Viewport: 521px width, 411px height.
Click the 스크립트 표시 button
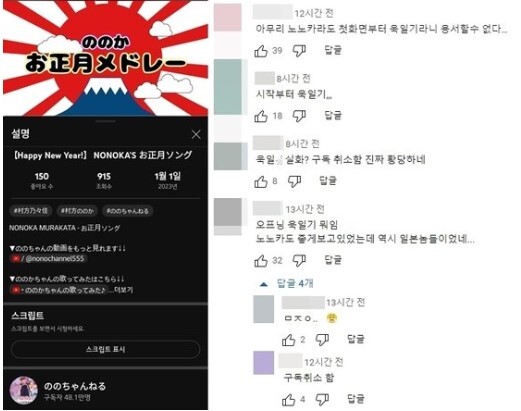coord(105,349)
